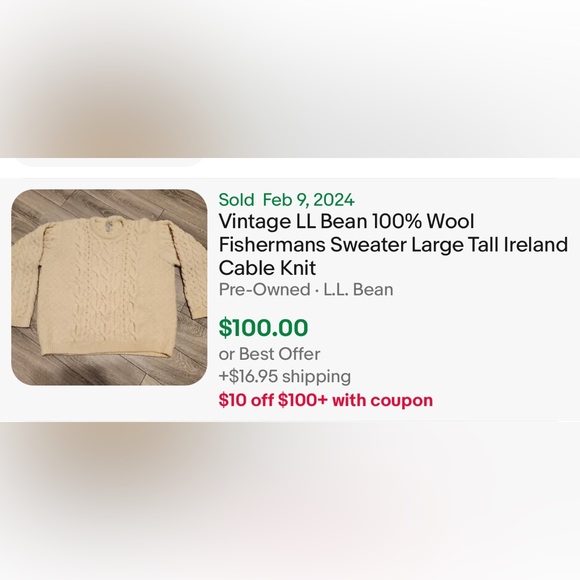Select the blurred listing above the sweater
The height and width of the screenshot is (580, 580).
tap(290, 78)
